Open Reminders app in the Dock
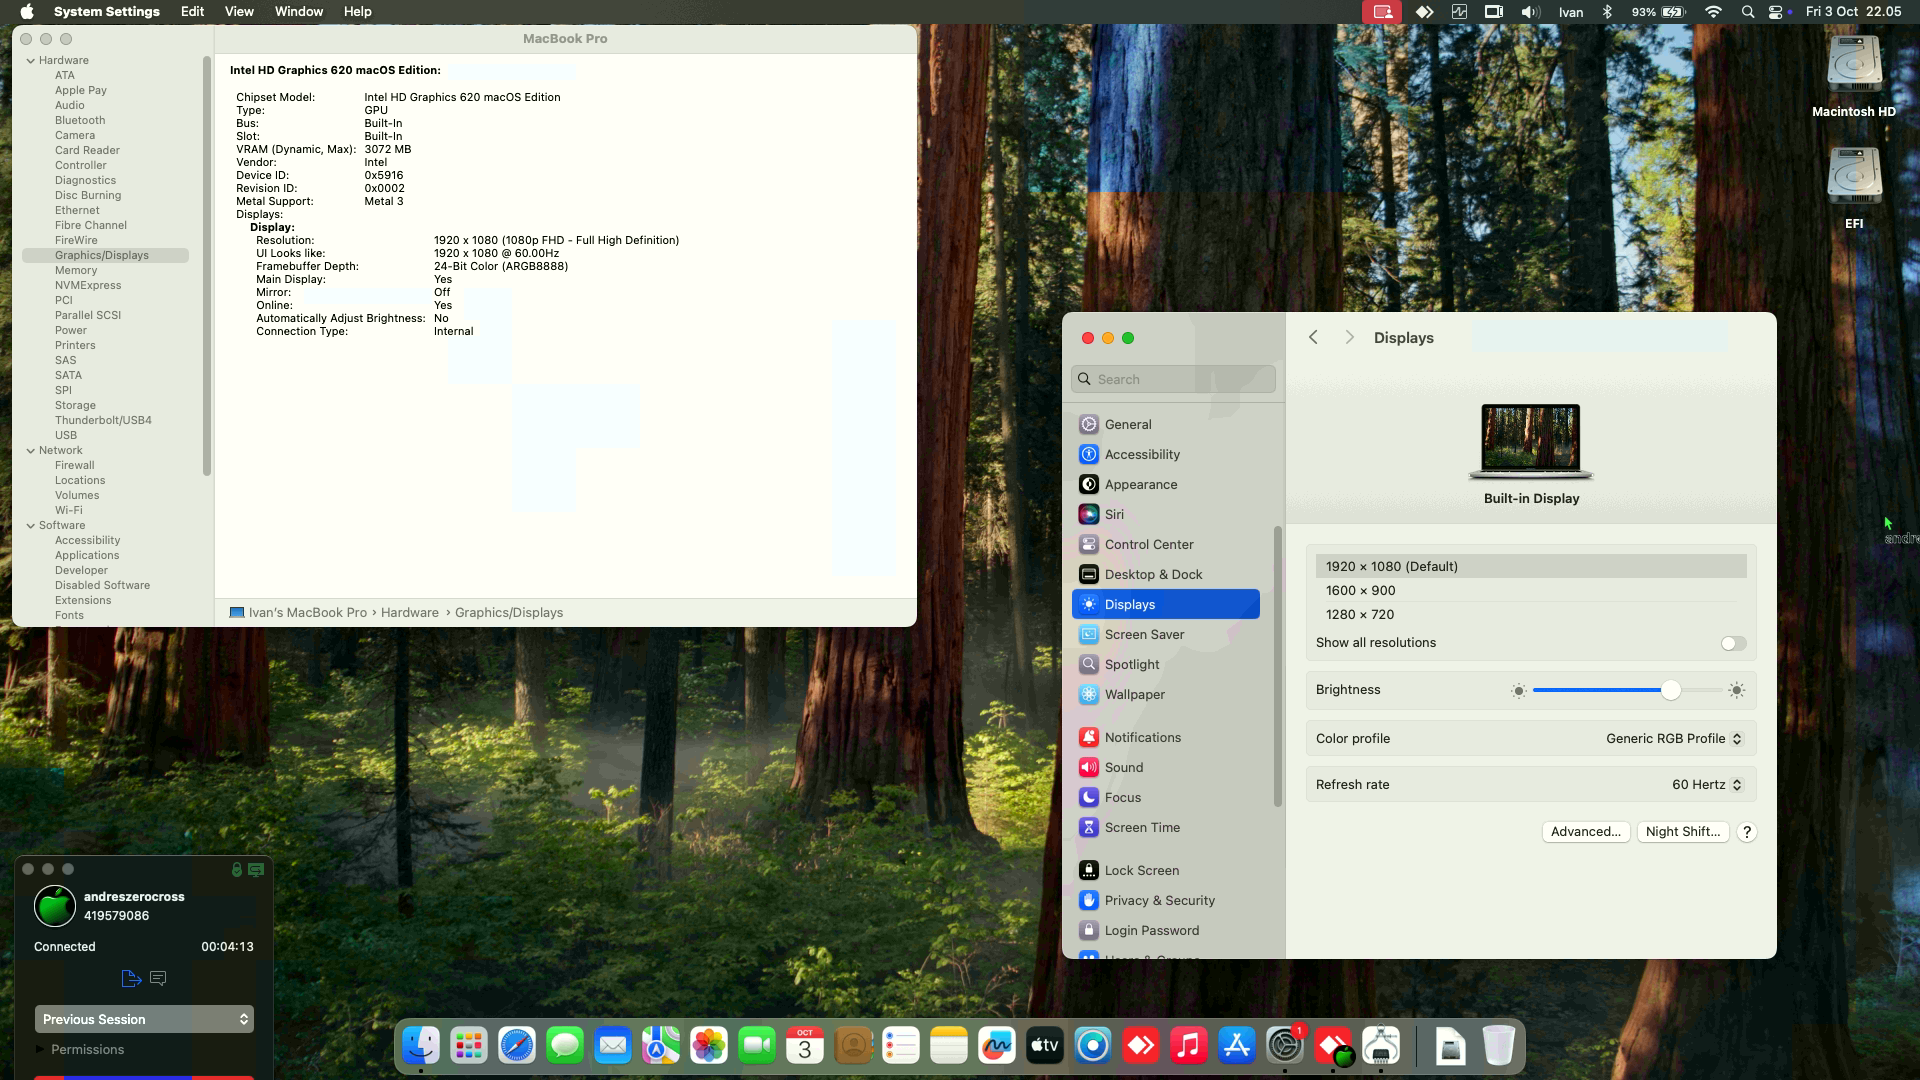This screenshot has height=1080, width=1920. 901,1046
